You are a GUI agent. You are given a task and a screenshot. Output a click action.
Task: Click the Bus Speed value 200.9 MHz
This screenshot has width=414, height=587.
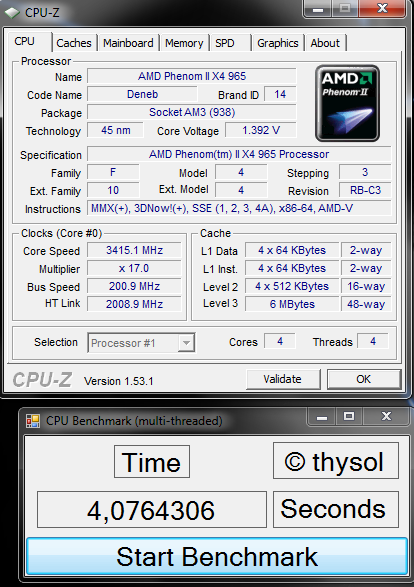(x=134, y=286)
